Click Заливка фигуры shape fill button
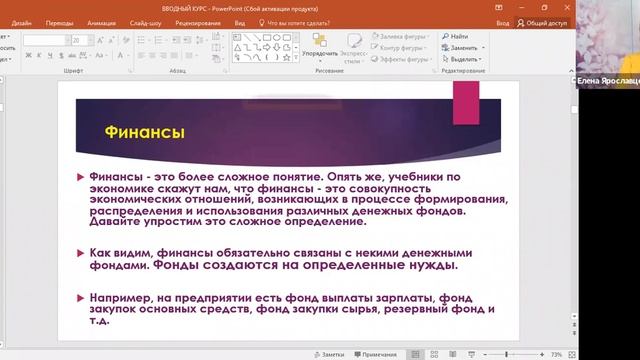This screenshot has height=360, width=640. 400,36
